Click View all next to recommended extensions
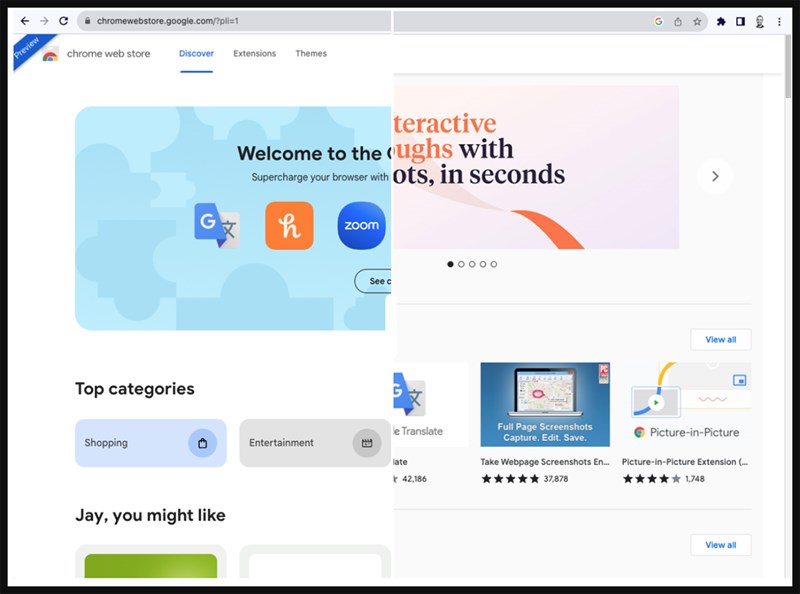The image size is (800, 594). [x=720, y=339]
